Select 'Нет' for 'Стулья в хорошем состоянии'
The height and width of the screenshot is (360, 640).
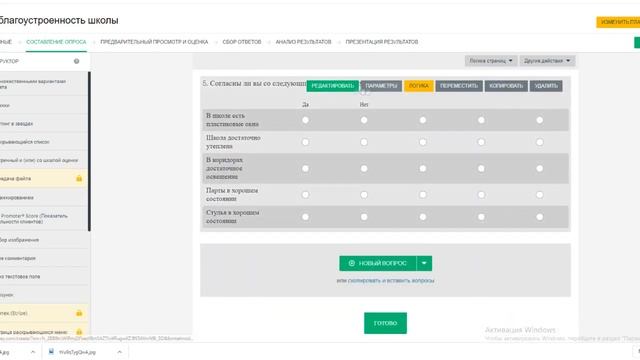364,217
